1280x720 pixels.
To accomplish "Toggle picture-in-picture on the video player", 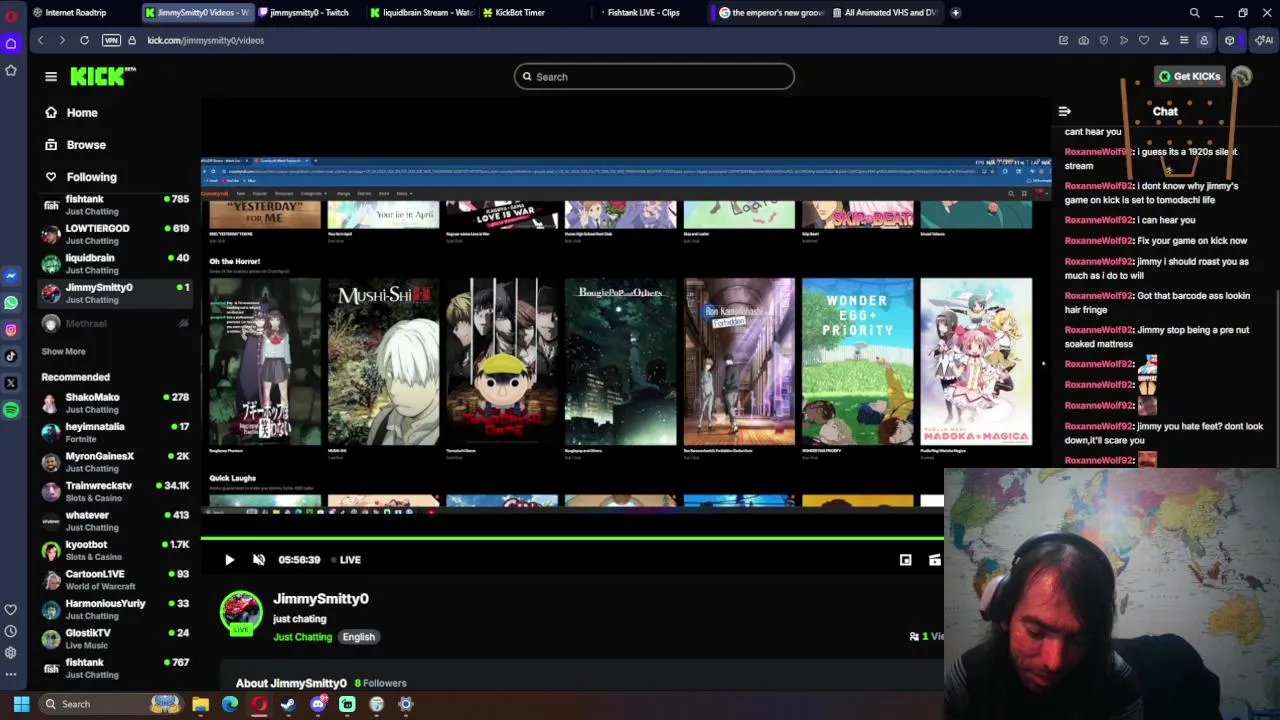I will coord(905,560).
